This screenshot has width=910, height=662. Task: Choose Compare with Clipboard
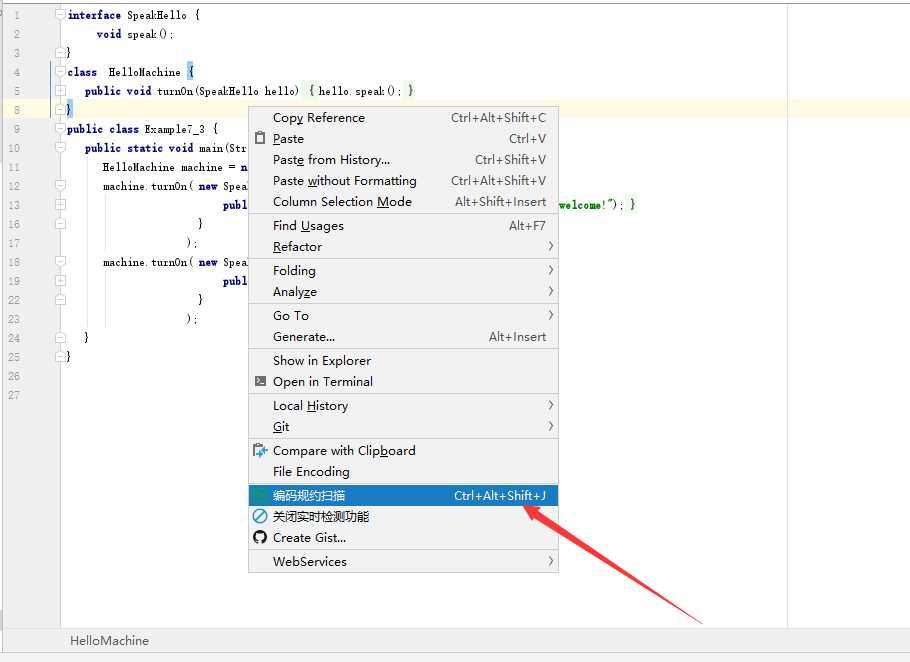click(x=403, y=450)
